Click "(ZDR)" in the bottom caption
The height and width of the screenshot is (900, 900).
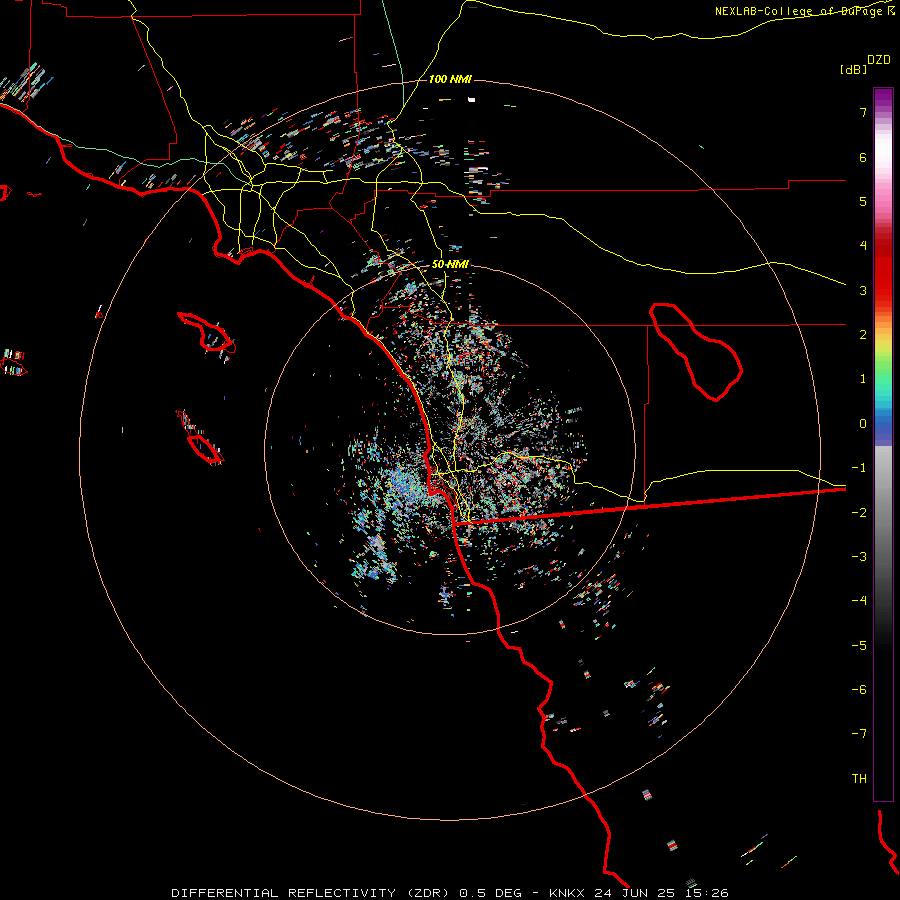click(429, 893)
